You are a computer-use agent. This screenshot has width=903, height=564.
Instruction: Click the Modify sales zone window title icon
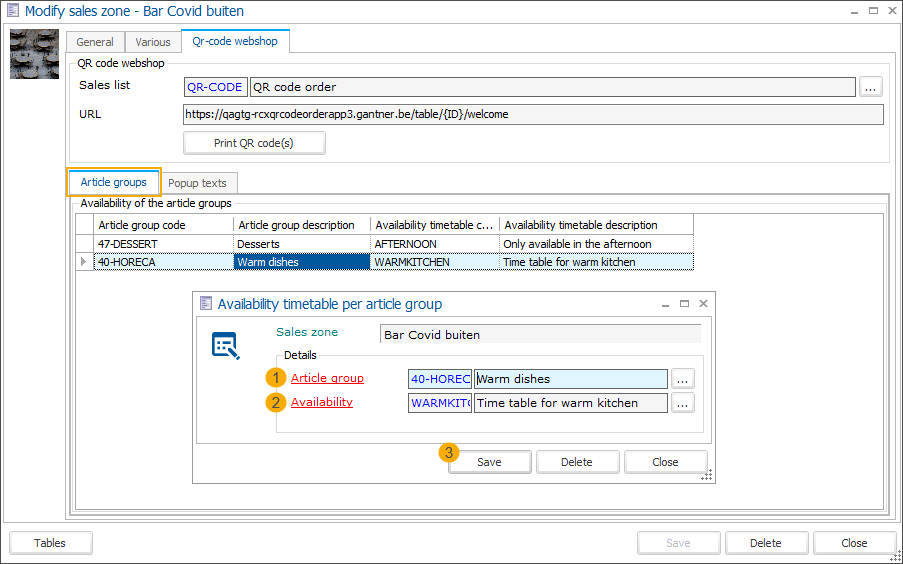pos(12,11)
